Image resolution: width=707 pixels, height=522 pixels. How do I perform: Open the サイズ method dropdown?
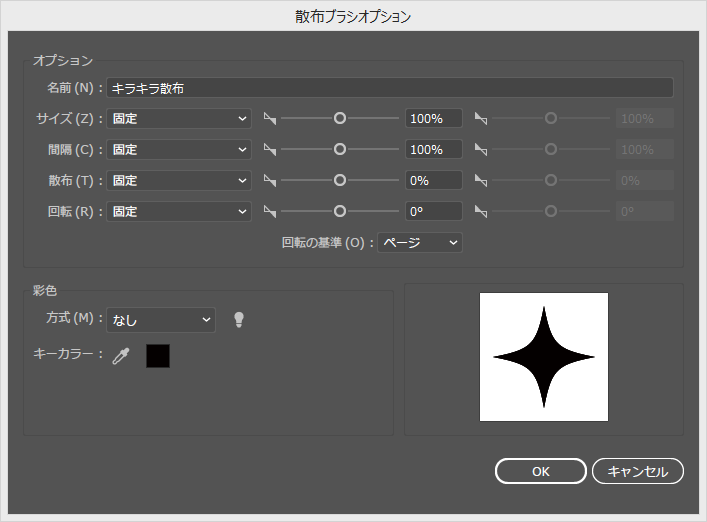tap(179, 119)
